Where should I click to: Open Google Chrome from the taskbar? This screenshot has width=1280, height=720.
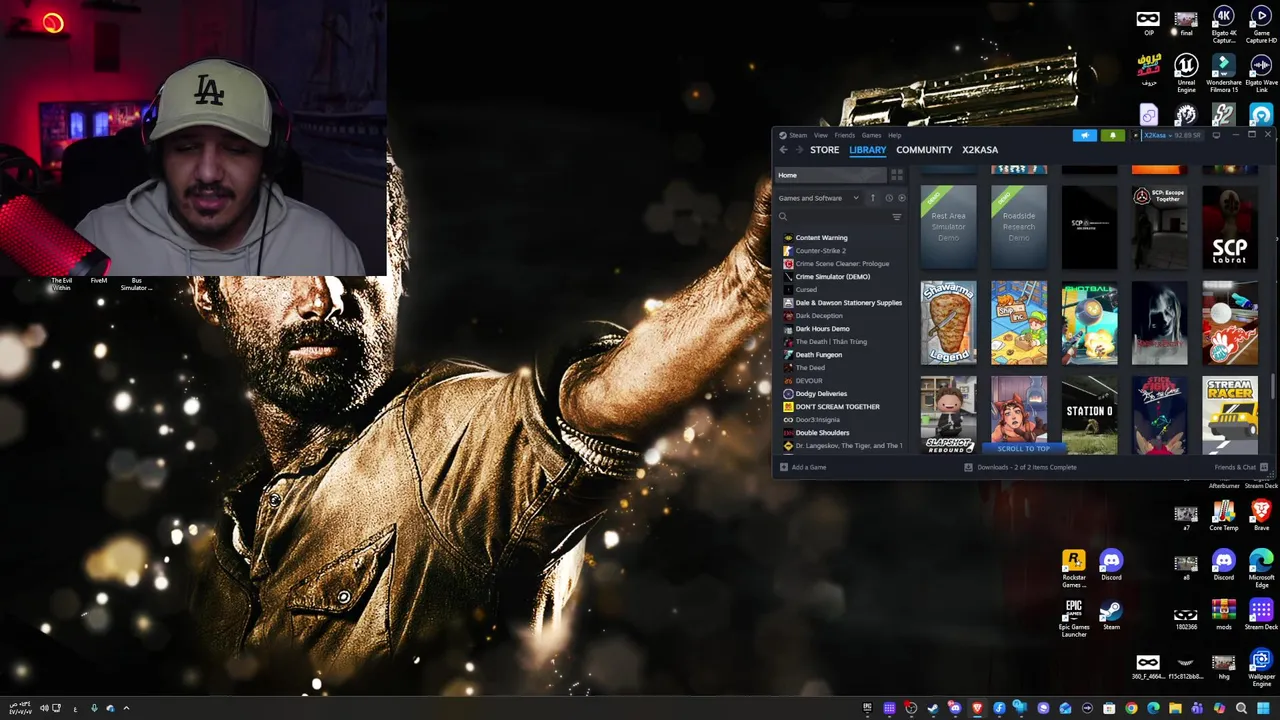tap(1131, 708)
